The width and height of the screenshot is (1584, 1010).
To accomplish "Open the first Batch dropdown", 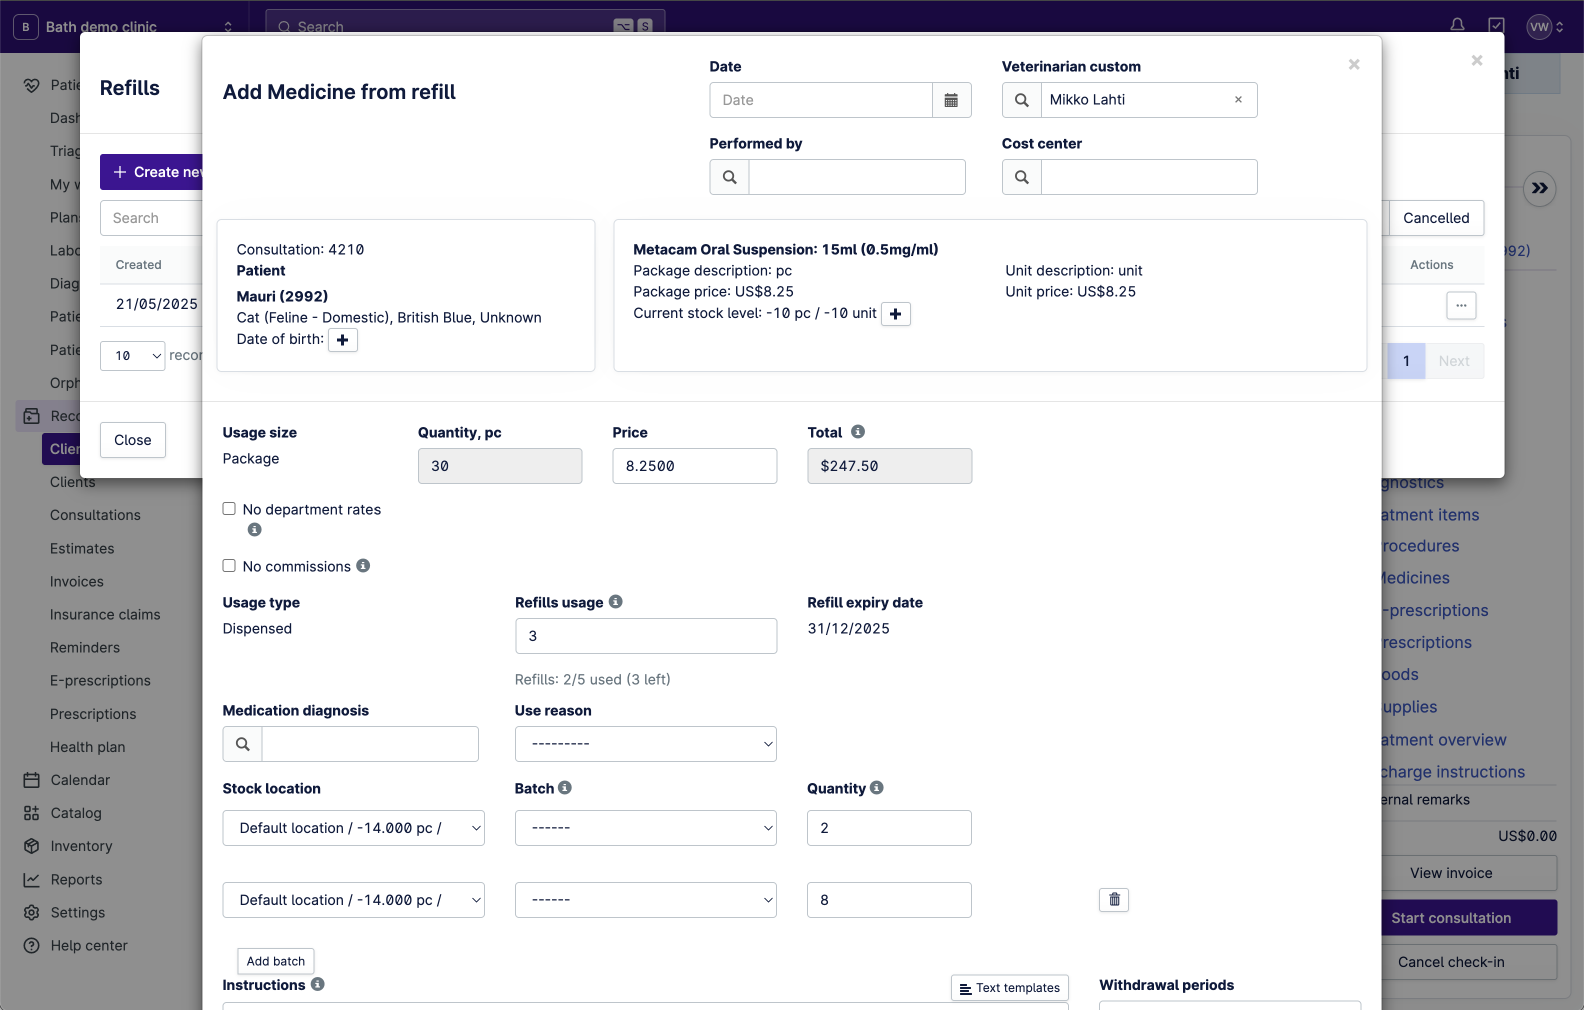I will [x=645, y=828].
